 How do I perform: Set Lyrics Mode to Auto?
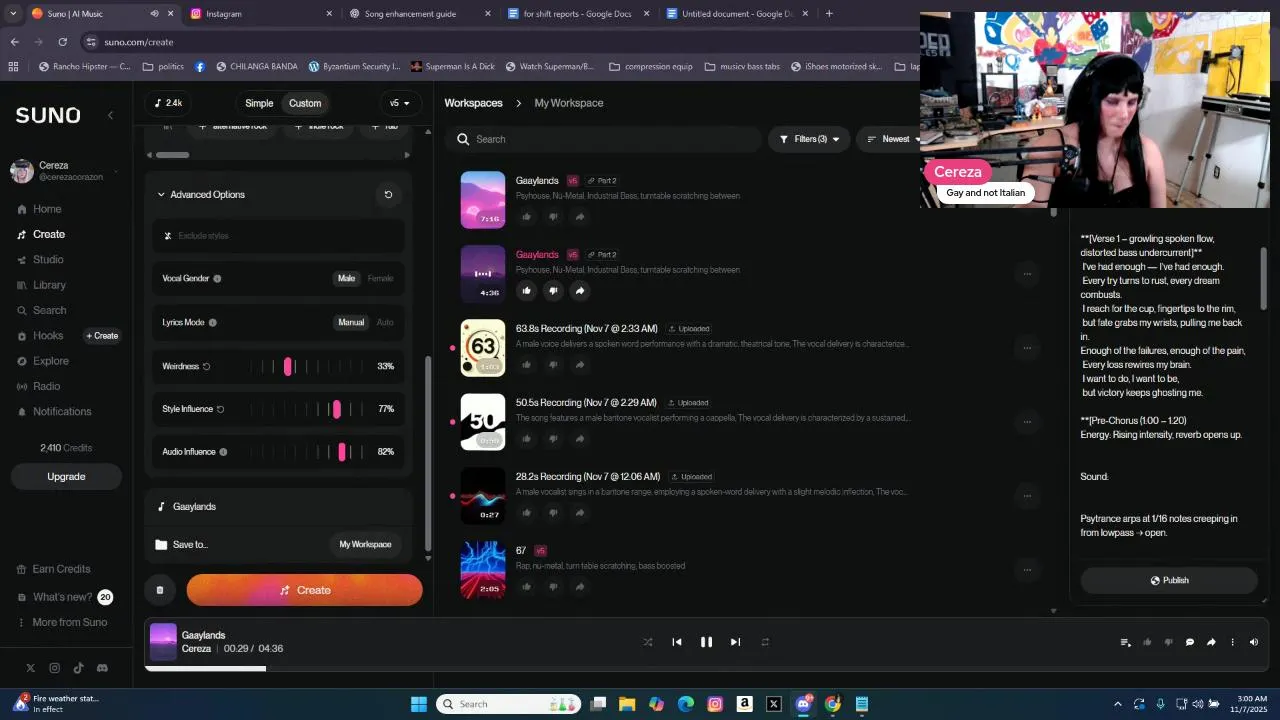[x=385, y=323]
